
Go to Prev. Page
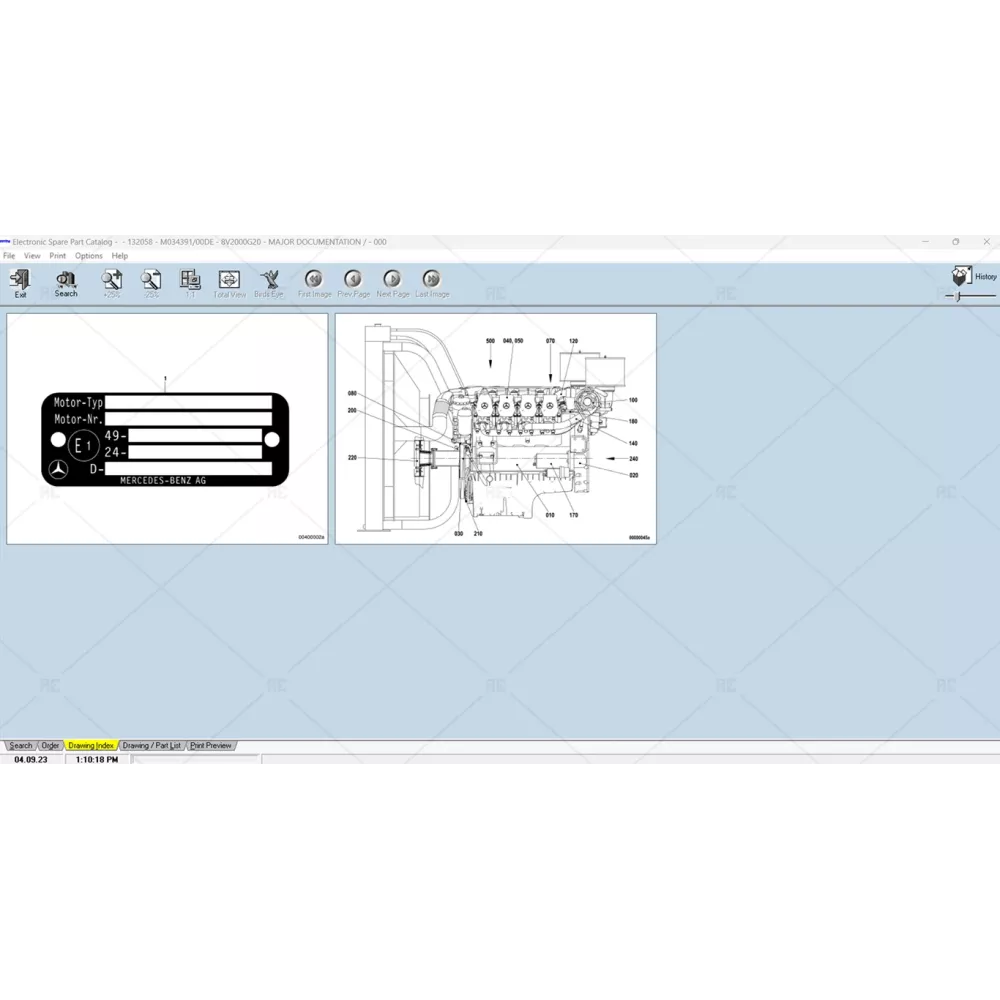353,280
